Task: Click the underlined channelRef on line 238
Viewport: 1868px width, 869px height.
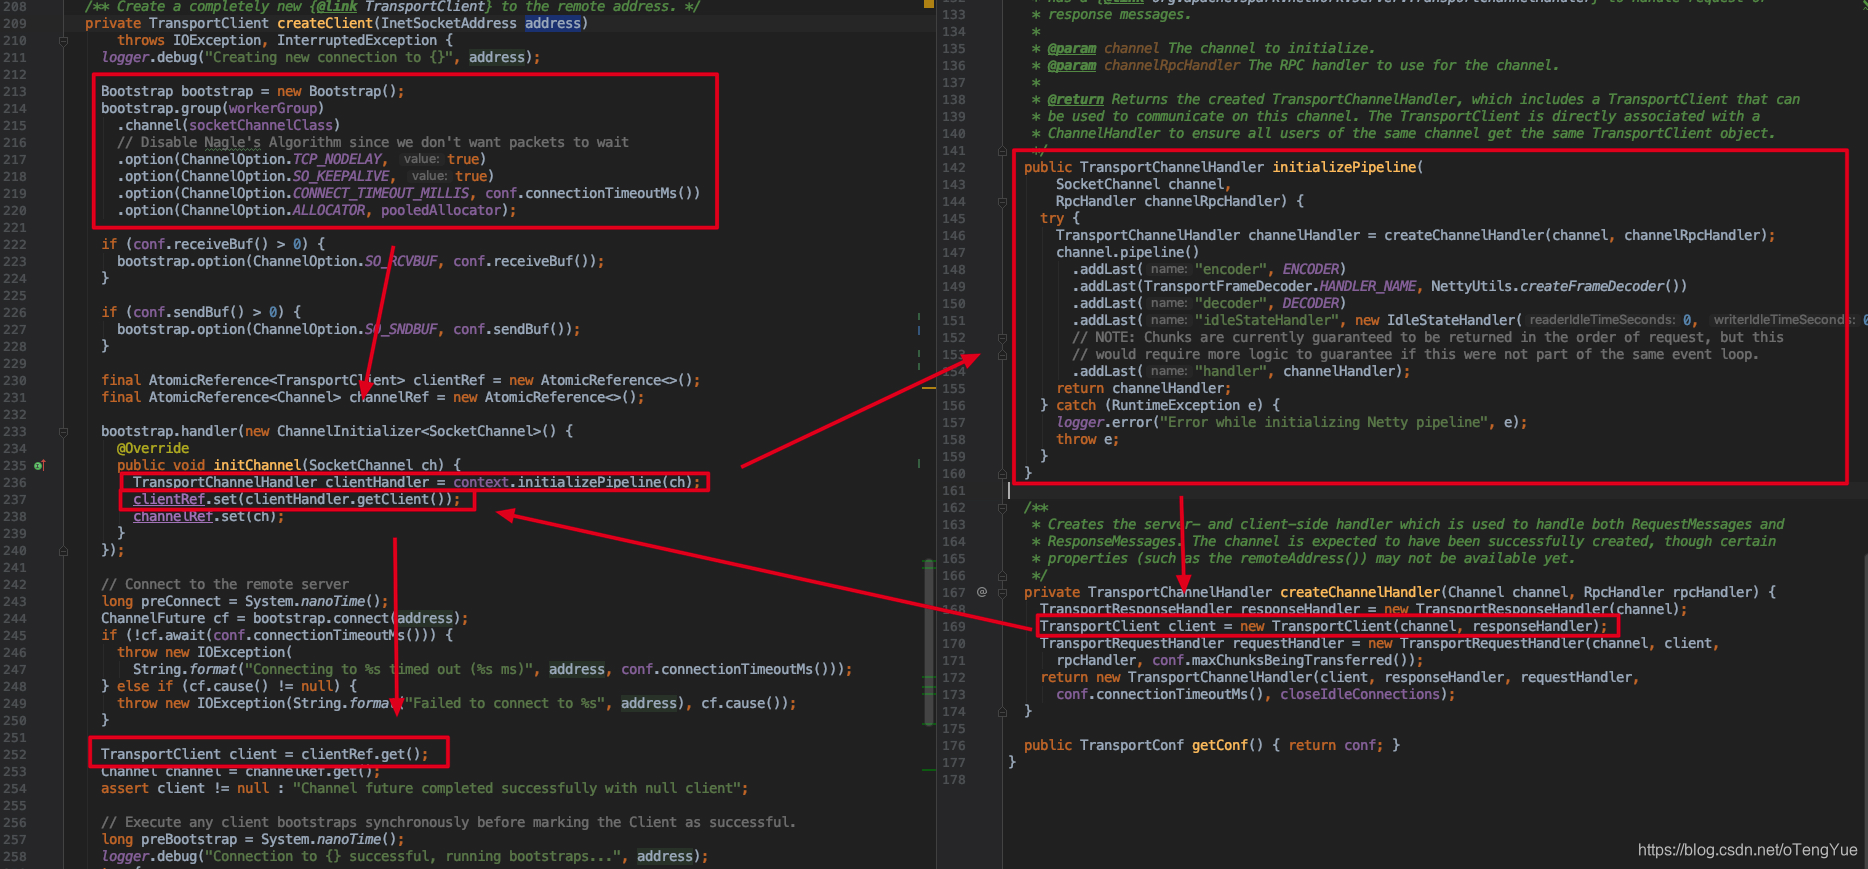Action: point(173,516)
